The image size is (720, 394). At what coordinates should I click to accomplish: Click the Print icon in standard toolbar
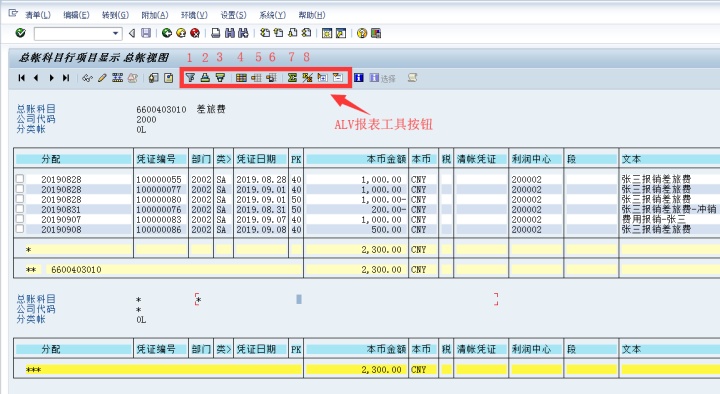pyautogui.click(x=215, y=33)
